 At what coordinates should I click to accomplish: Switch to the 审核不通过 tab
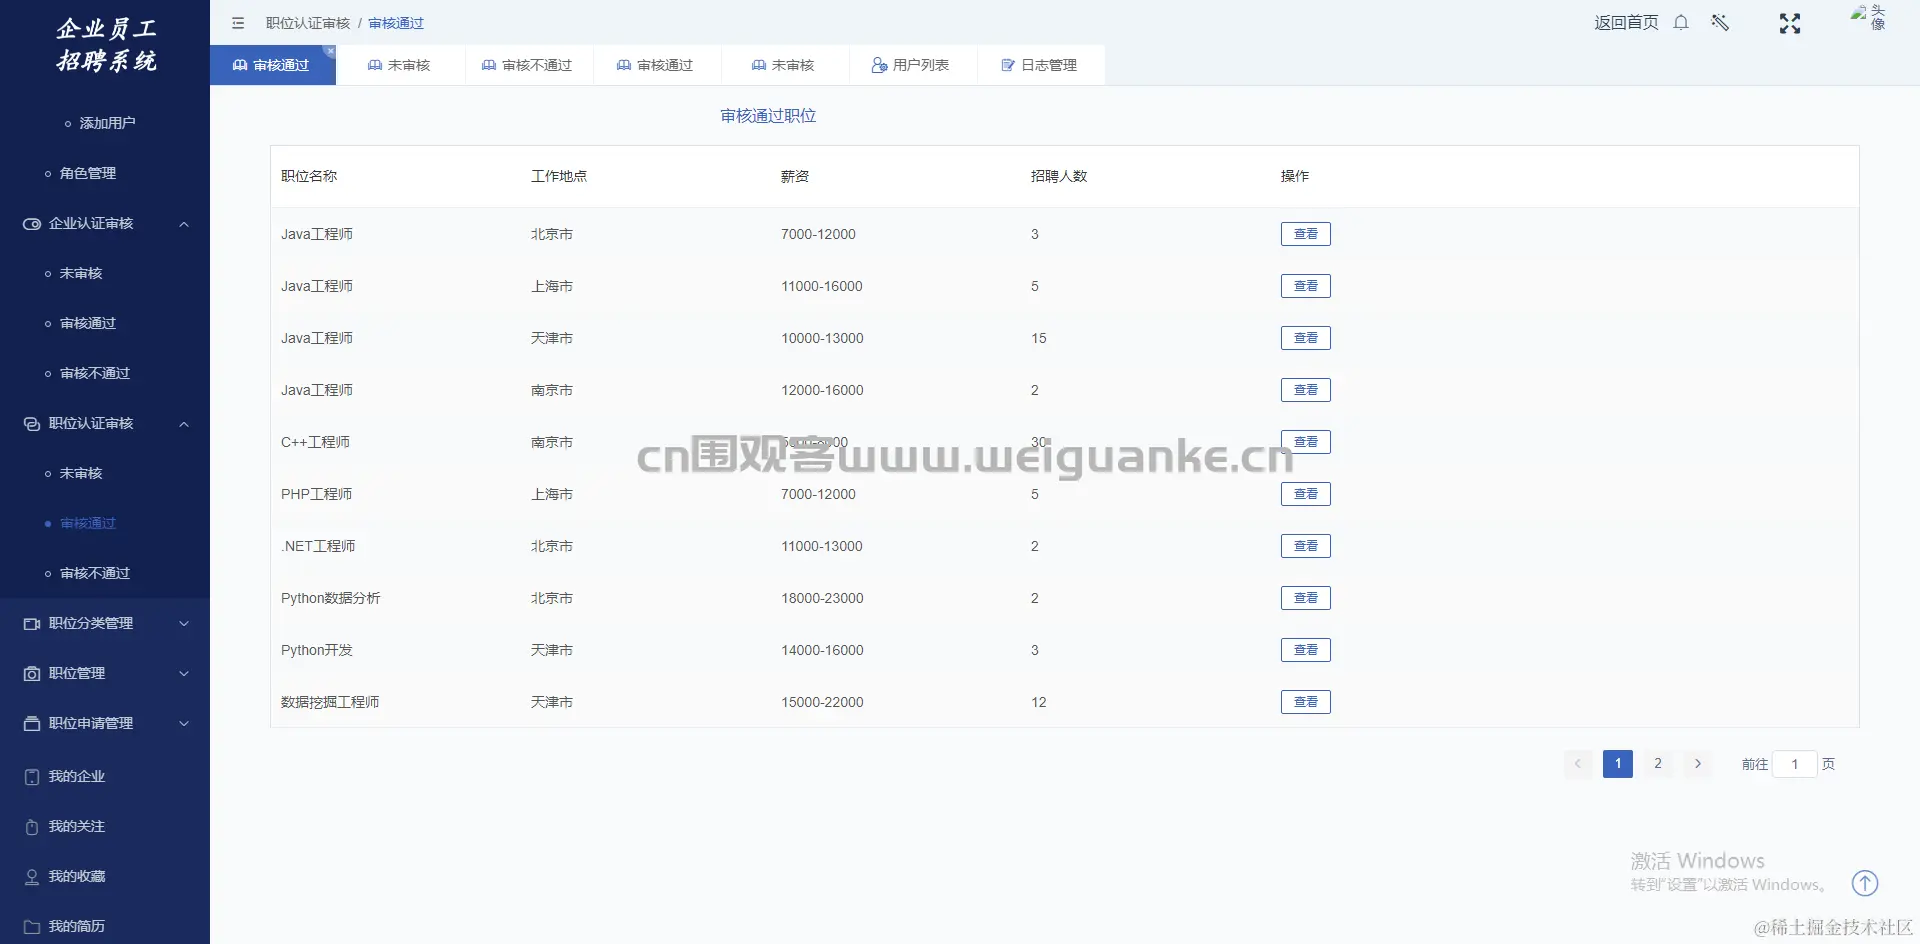click(x=528, y=65)
